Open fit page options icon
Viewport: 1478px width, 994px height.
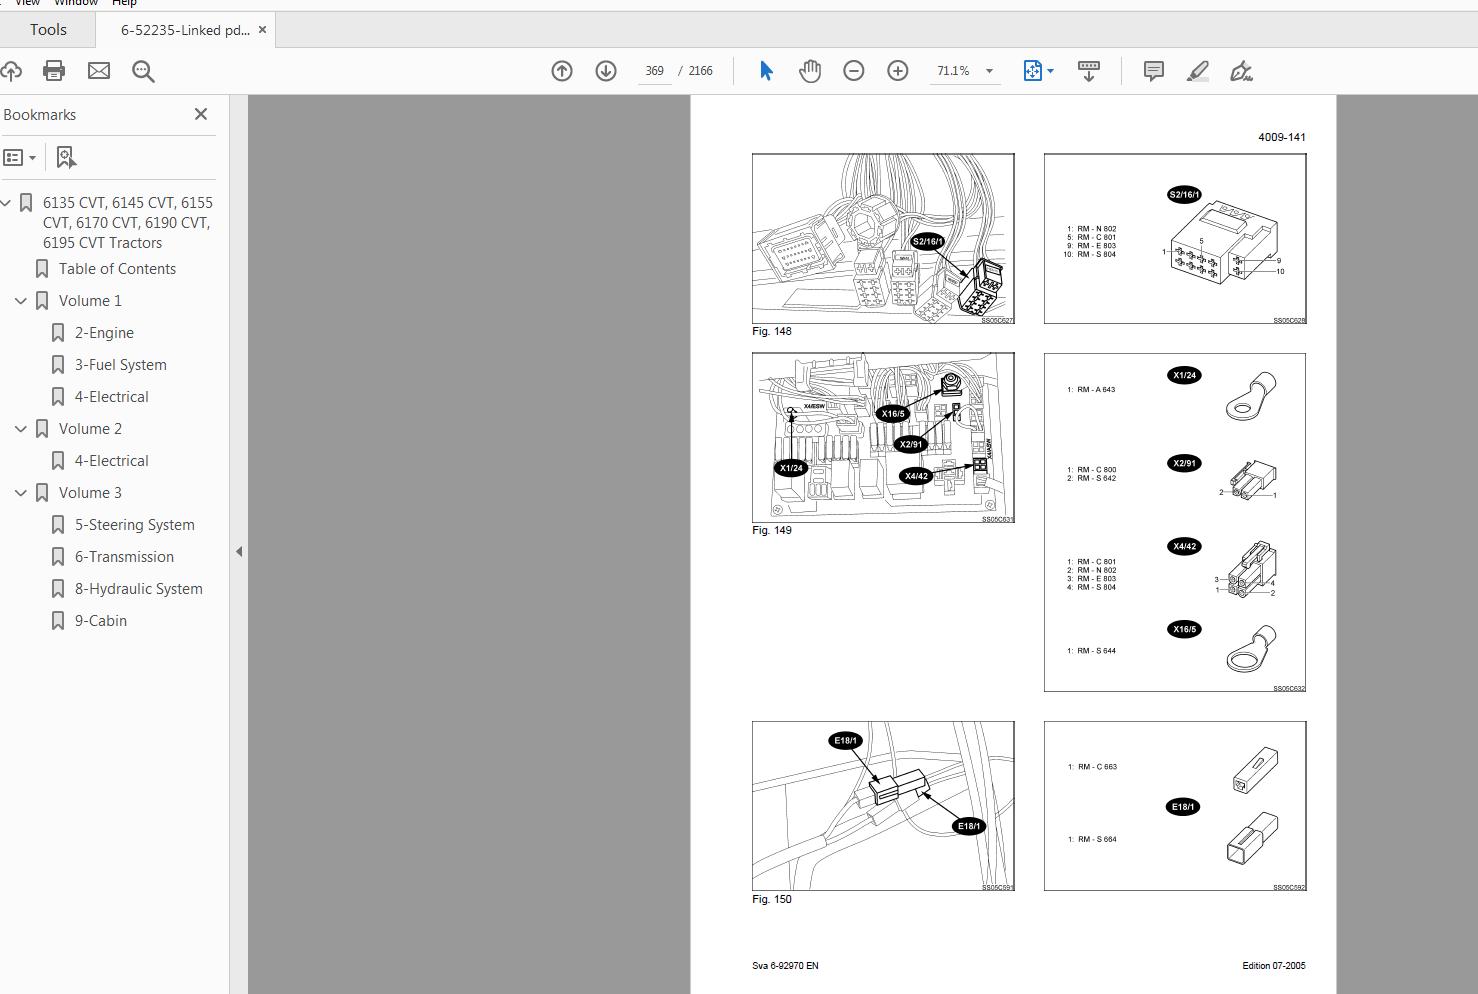(1033, 71)
